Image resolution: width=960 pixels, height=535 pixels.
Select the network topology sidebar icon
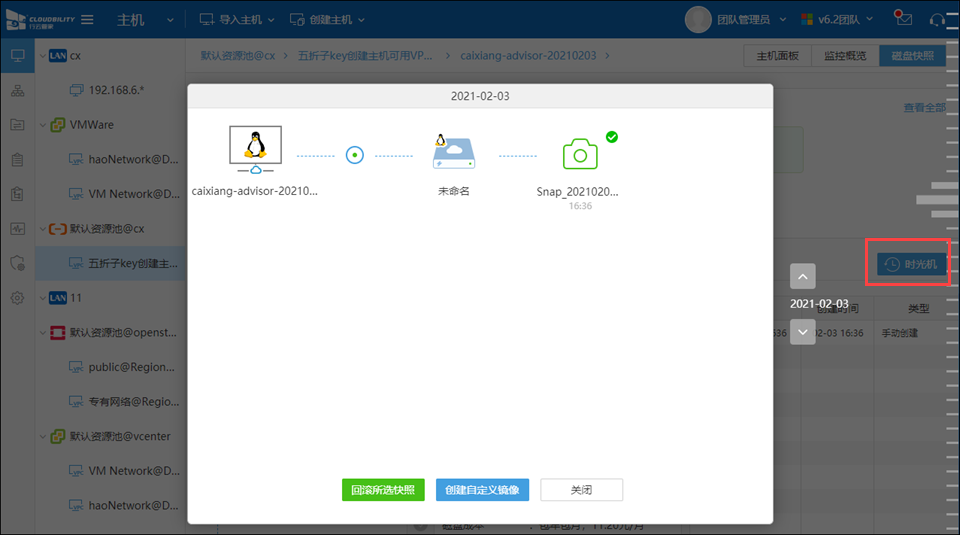click(x=17, y=91)
